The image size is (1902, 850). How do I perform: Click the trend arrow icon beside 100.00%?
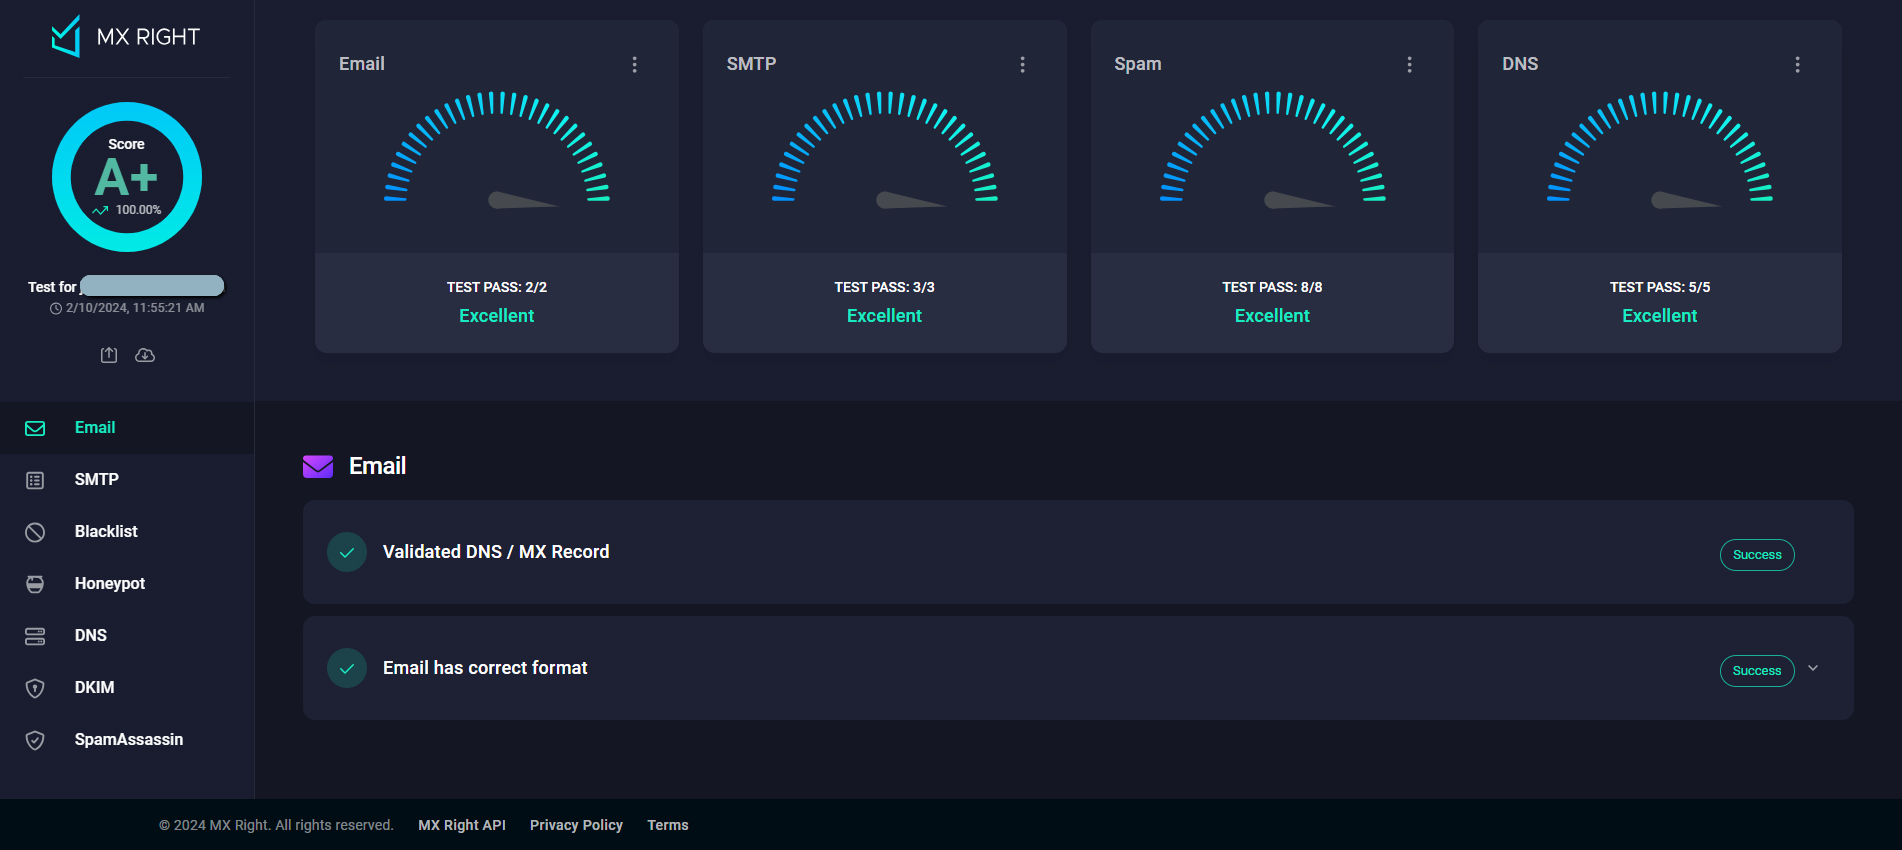pos(100,210)
